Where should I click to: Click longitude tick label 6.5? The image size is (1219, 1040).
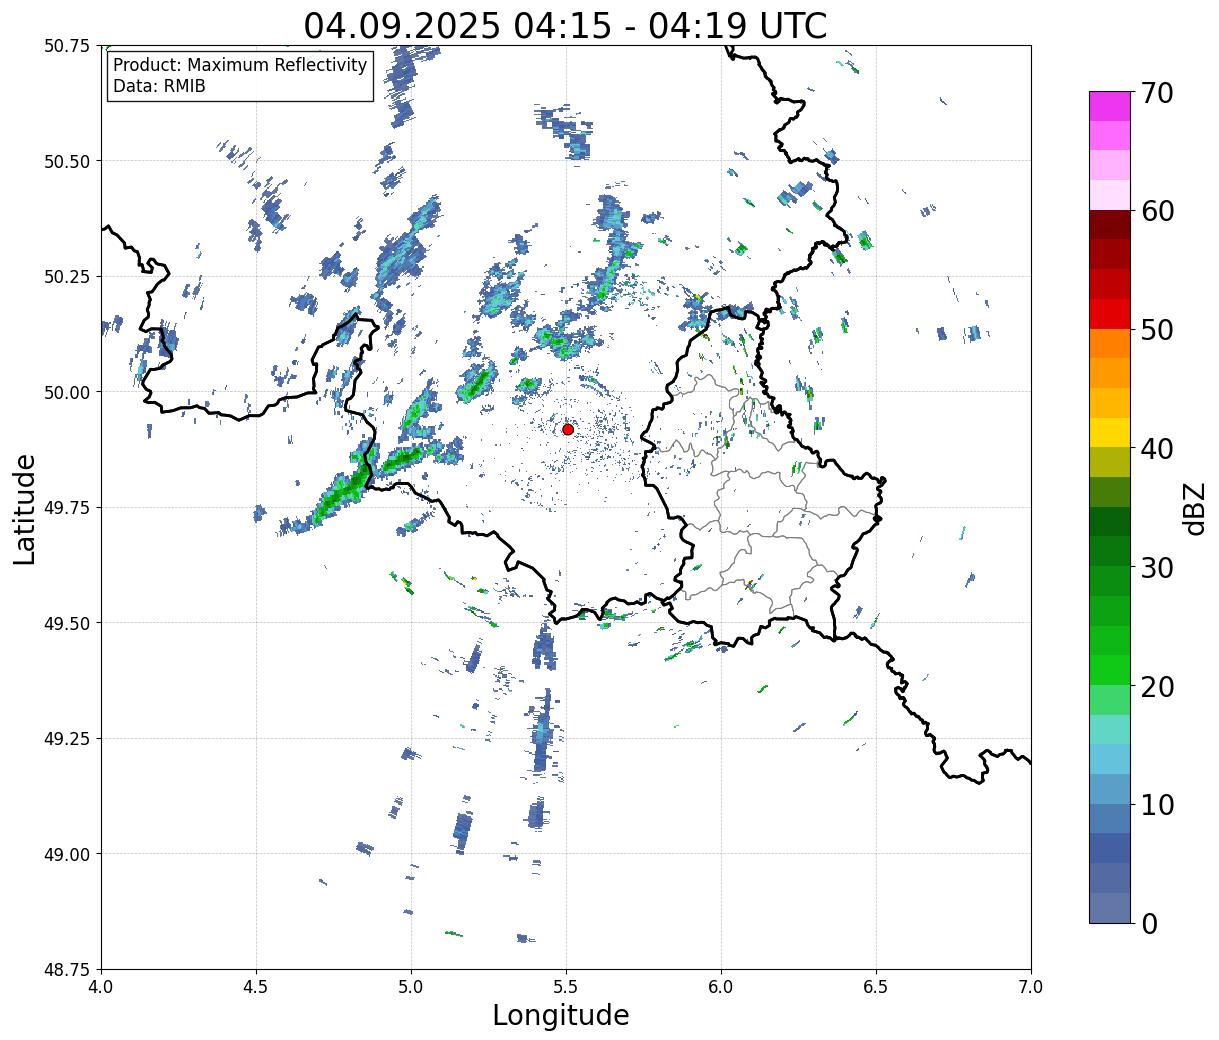click(876, 987)
